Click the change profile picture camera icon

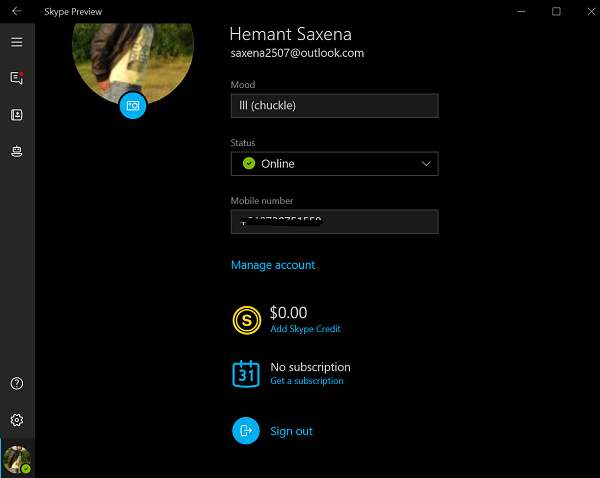(133, 105)
